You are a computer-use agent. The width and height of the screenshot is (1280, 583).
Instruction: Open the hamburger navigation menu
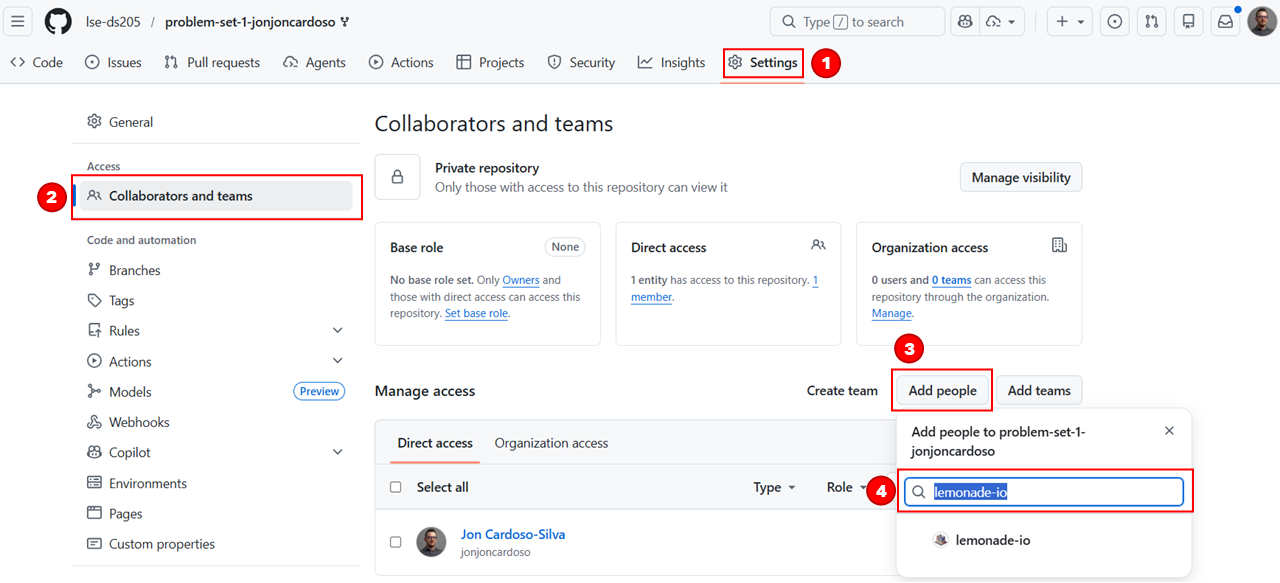pos(18,22)
